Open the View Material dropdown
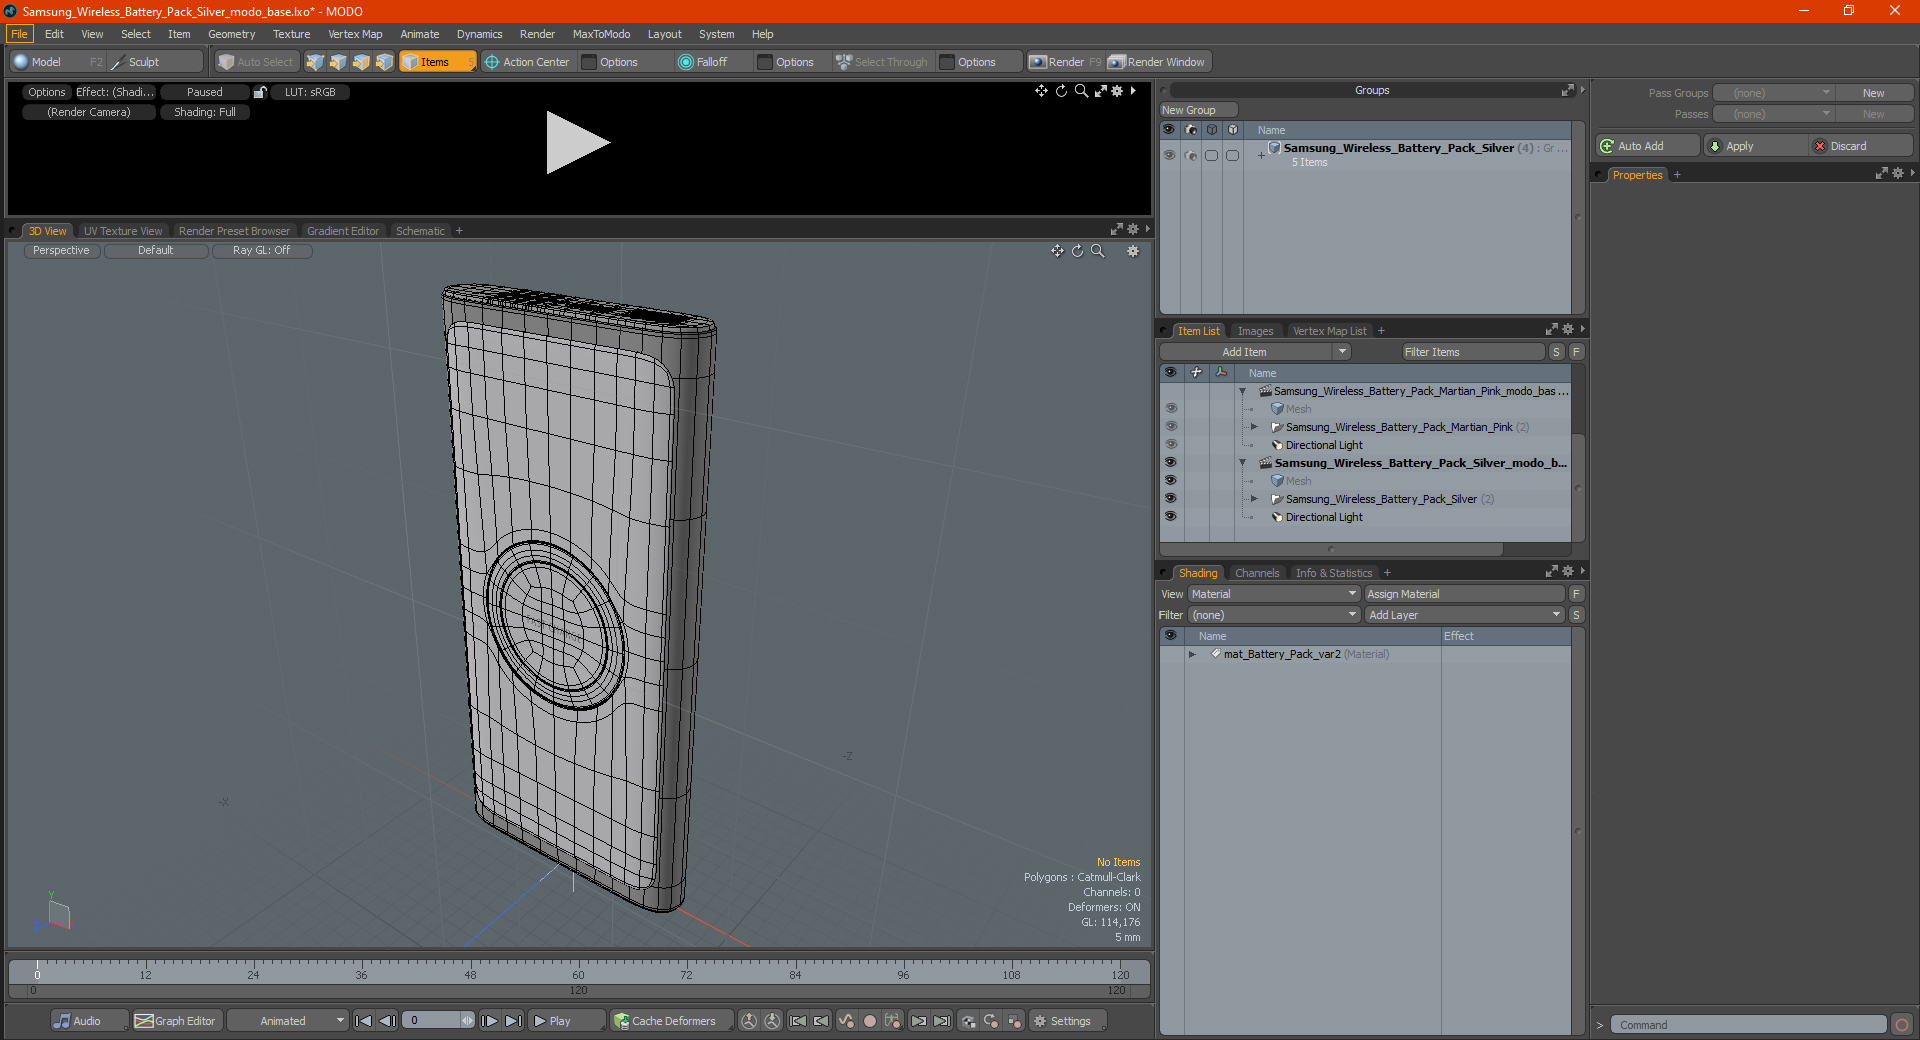The height and width of the screenshot is (1040, 1920). click(x=1273, y=594)
